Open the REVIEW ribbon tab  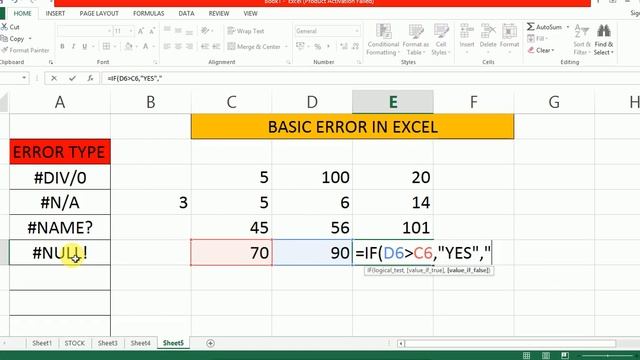pos(219,13)
